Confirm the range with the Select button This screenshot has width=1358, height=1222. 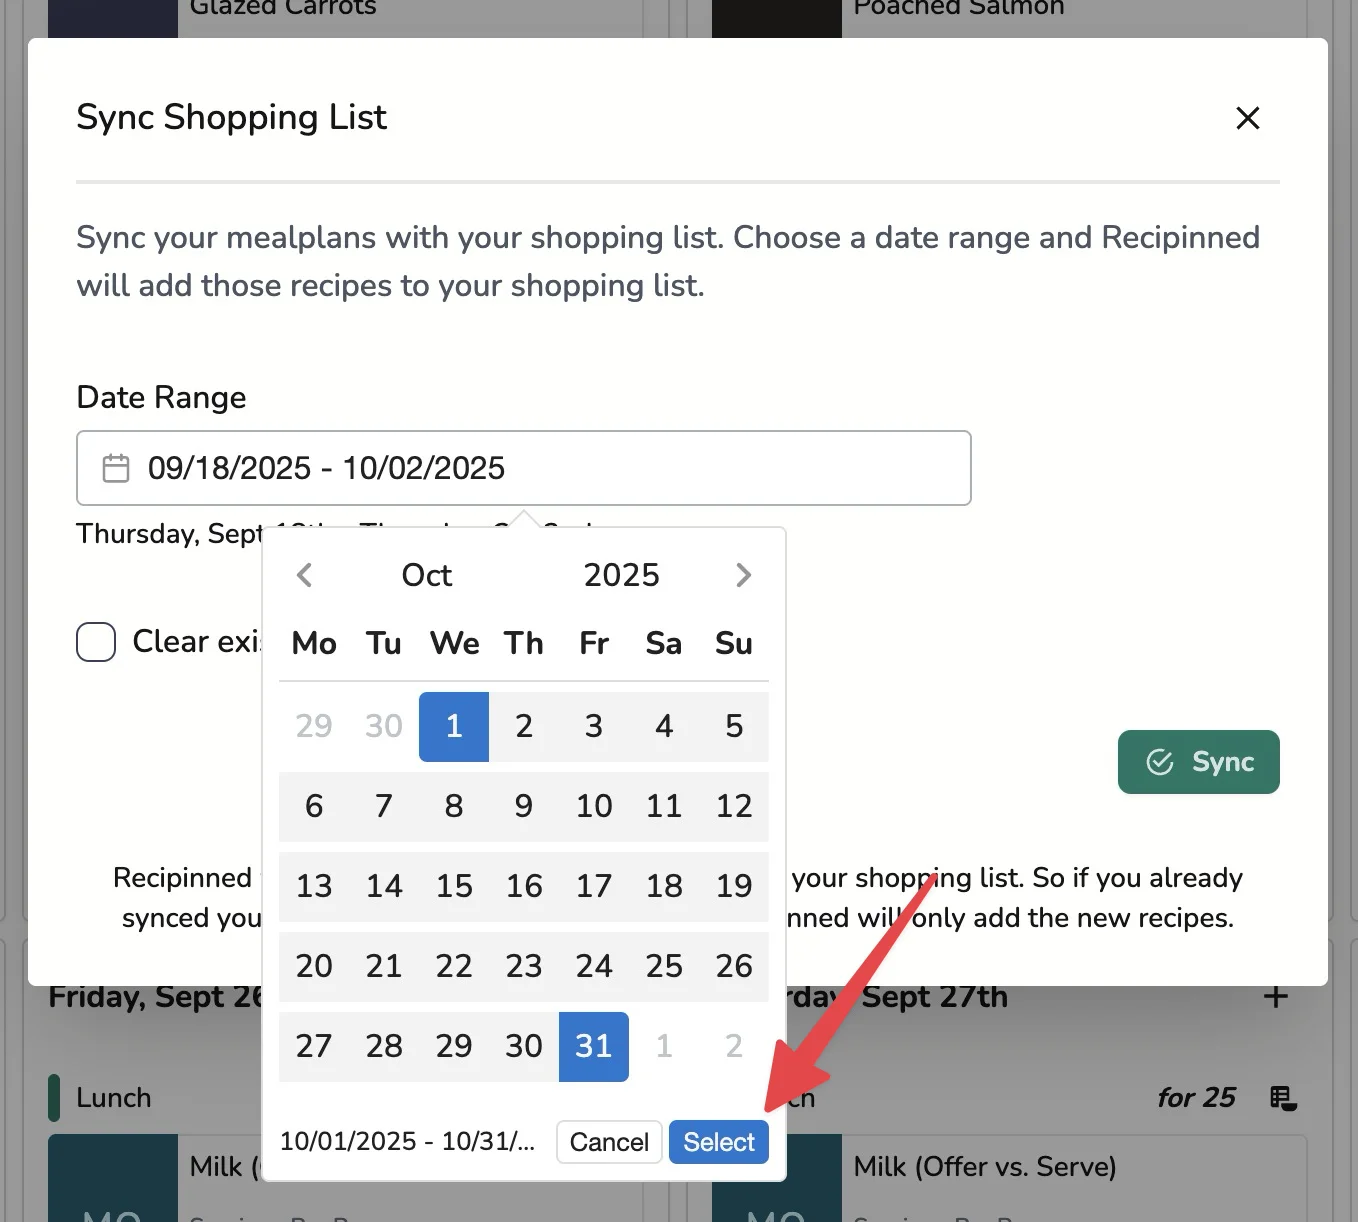pos(718,1142)
